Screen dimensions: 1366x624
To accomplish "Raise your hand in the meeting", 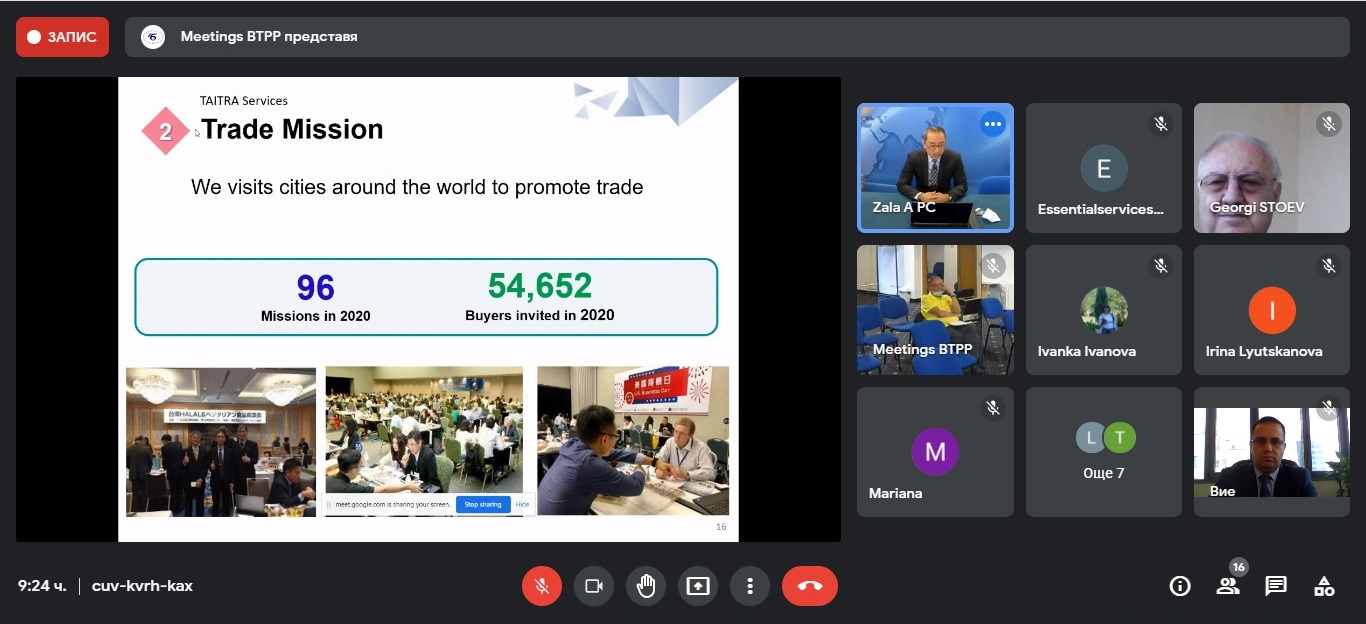I will [646, 586].
